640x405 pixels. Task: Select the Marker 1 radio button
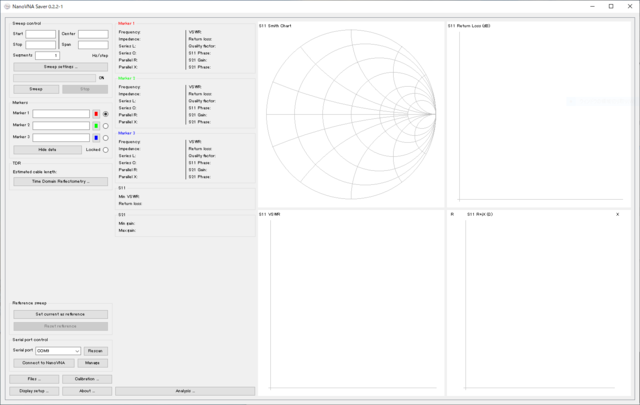106,114
